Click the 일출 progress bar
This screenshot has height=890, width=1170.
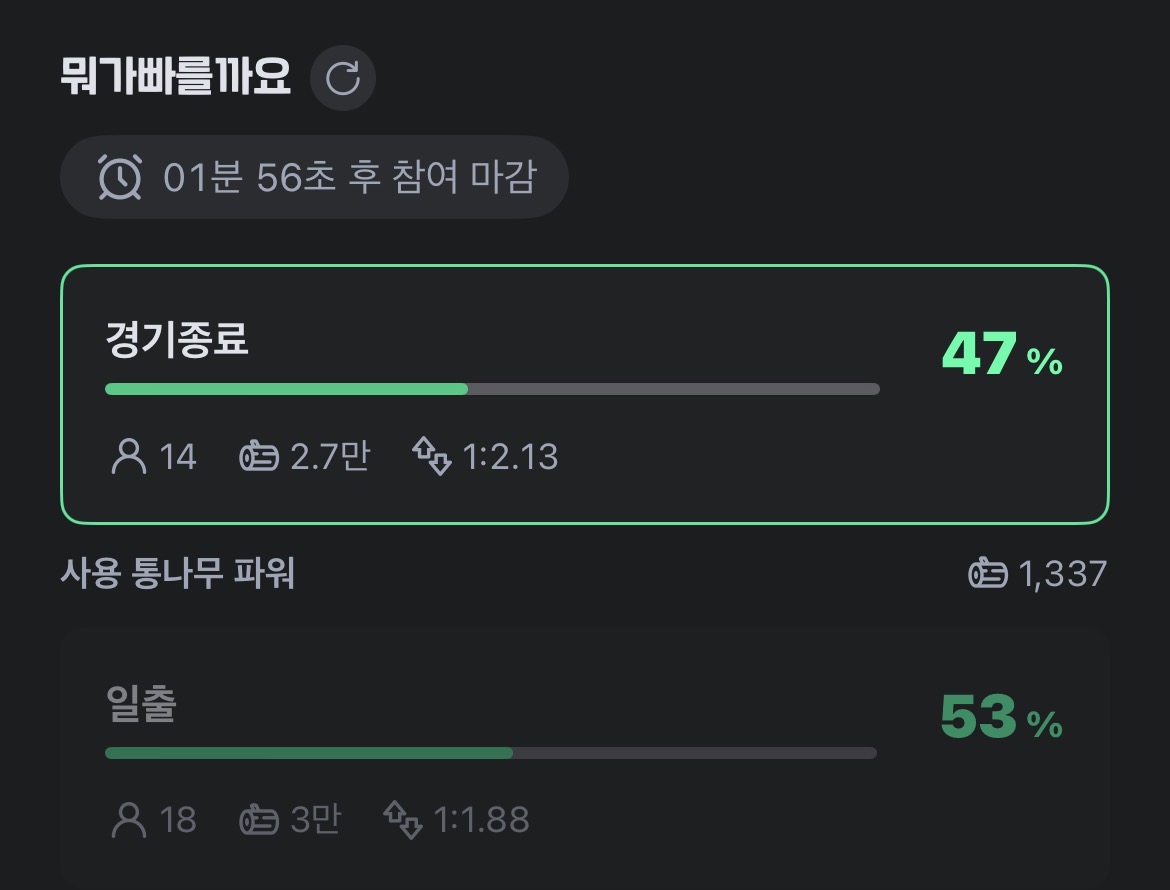point(491,753)
